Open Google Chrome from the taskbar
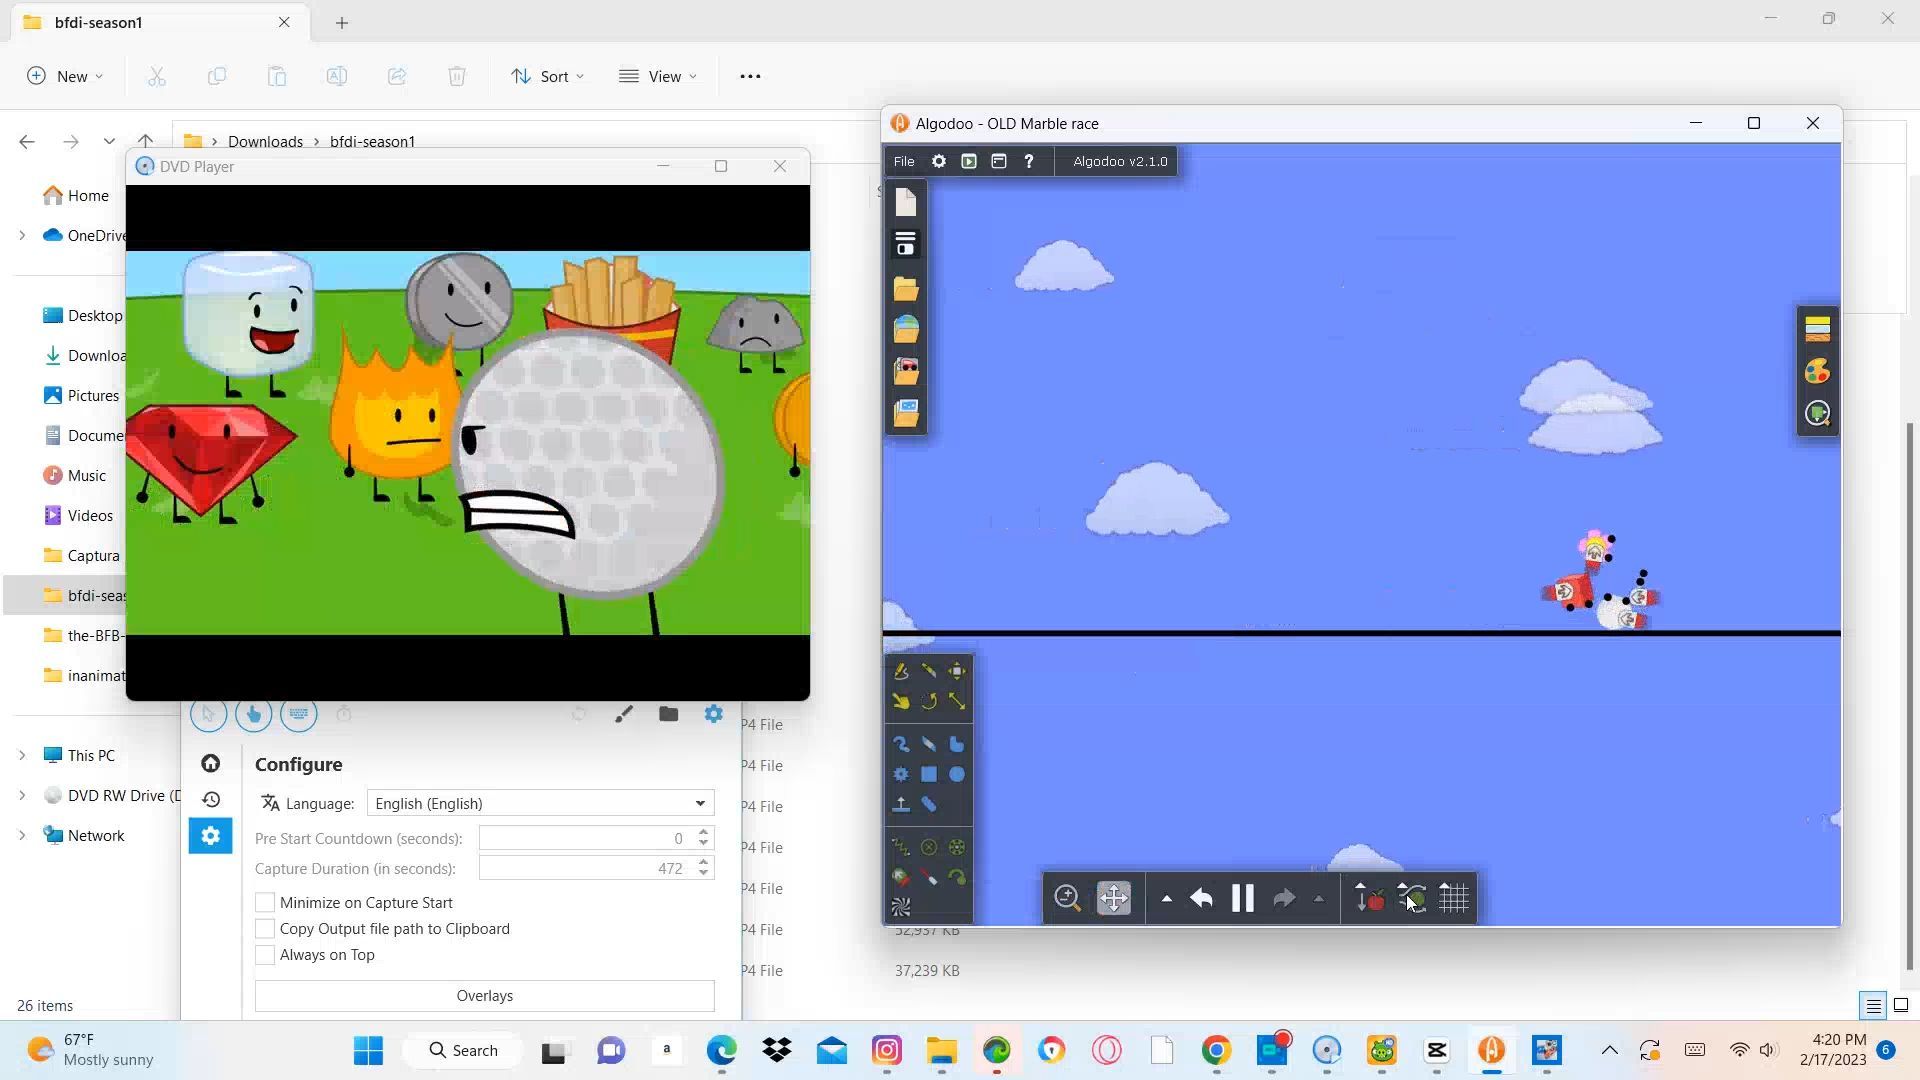The image size is (1920, 1080). coord(1215,1050)
